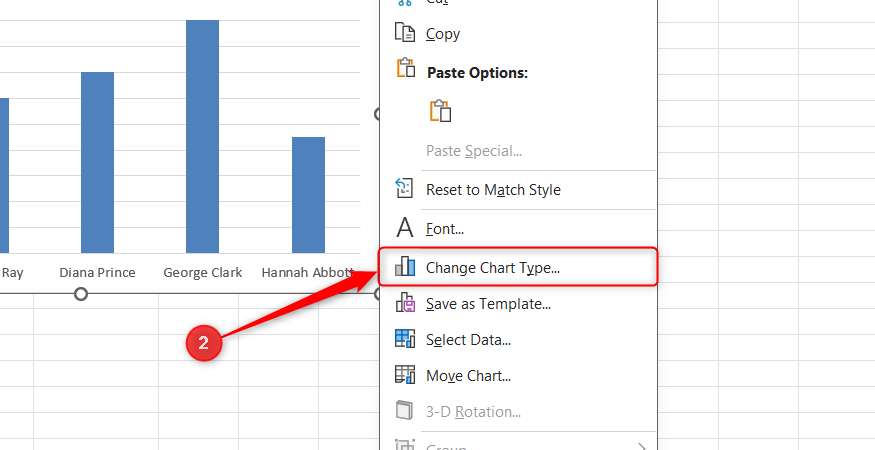Image resolution: width=875 pixels, height=450 pixels.
Task: Select Change Chart Type… menu entry
Action: point(518,267)
